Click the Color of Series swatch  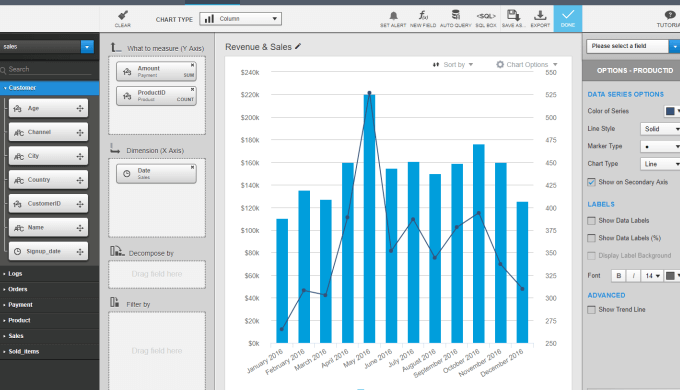[x=670, y=111]
